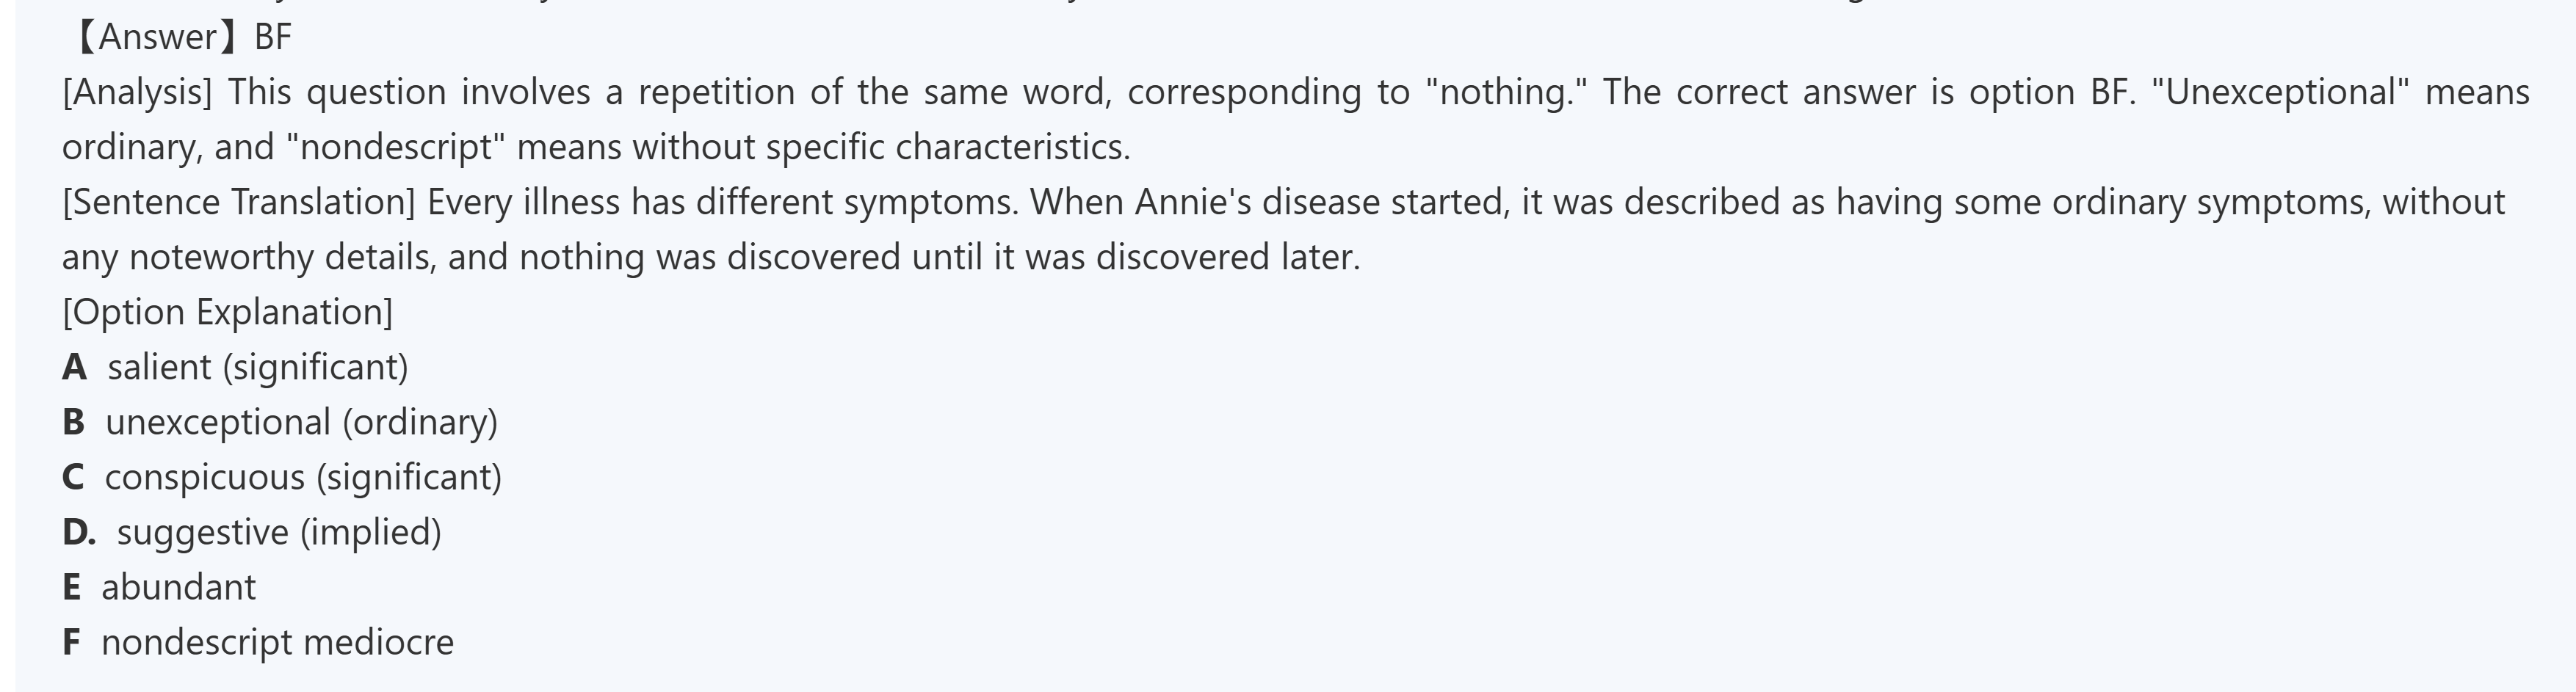Select the "nondescript mediocre" option text
The height and width of the screenshot is (692, 2576).
click(x=277, y=643)
